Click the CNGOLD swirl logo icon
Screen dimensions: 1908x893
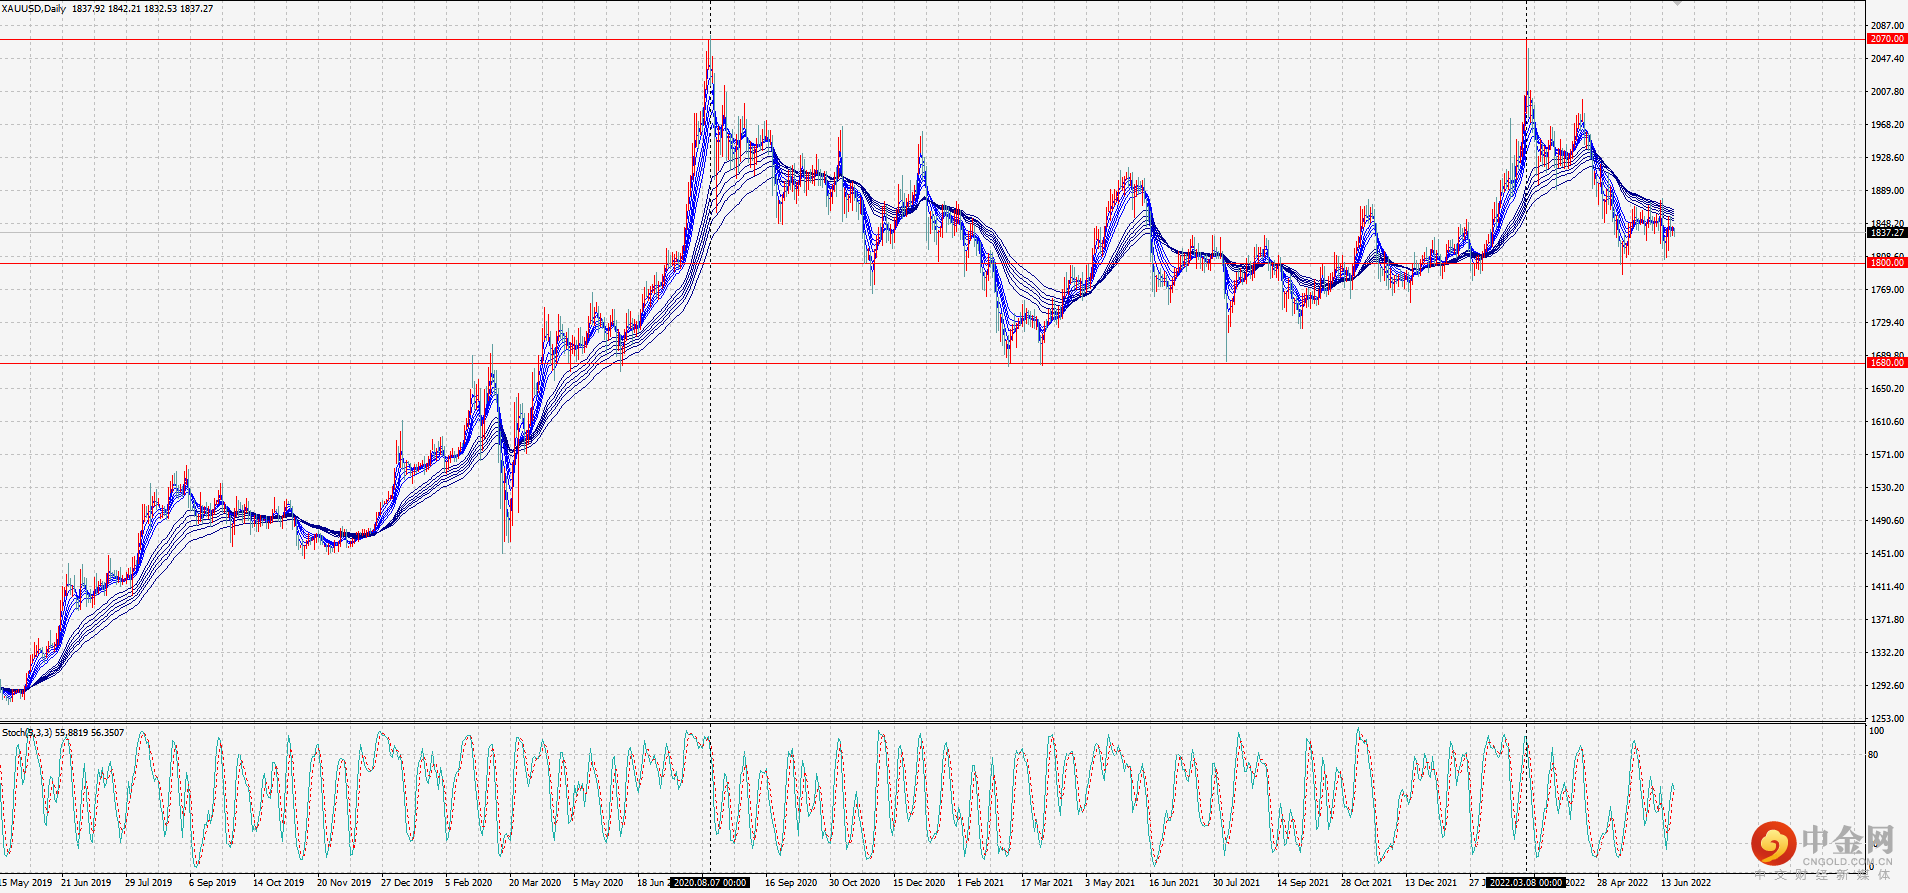[1773, 844]
